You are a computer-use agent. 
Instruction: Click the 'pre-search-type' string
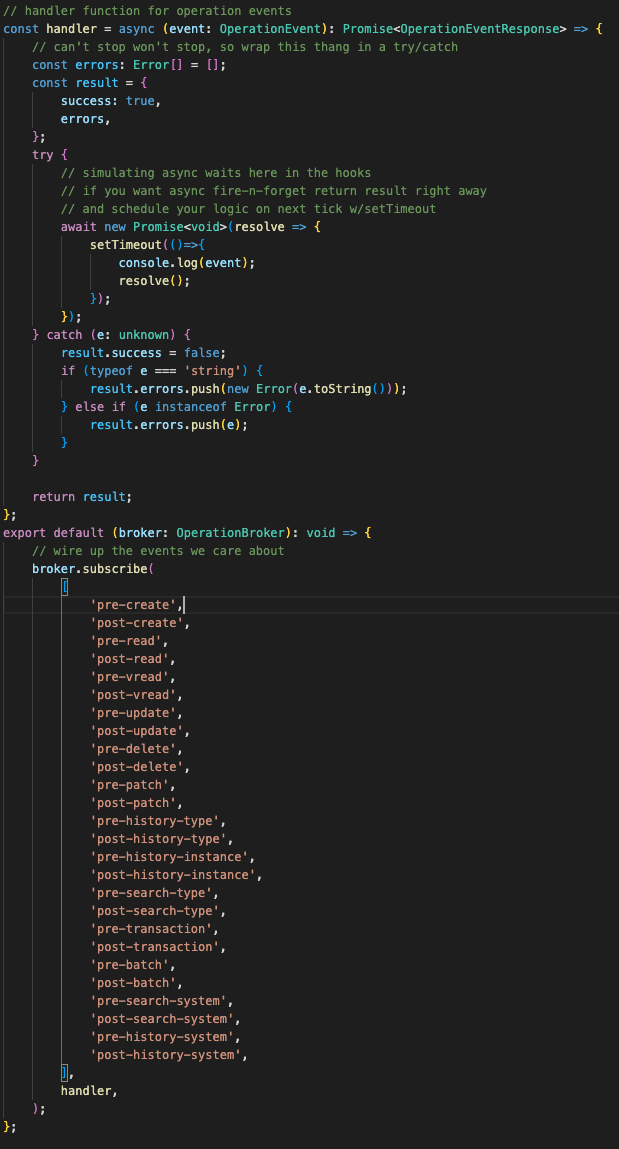coord(151,893)
